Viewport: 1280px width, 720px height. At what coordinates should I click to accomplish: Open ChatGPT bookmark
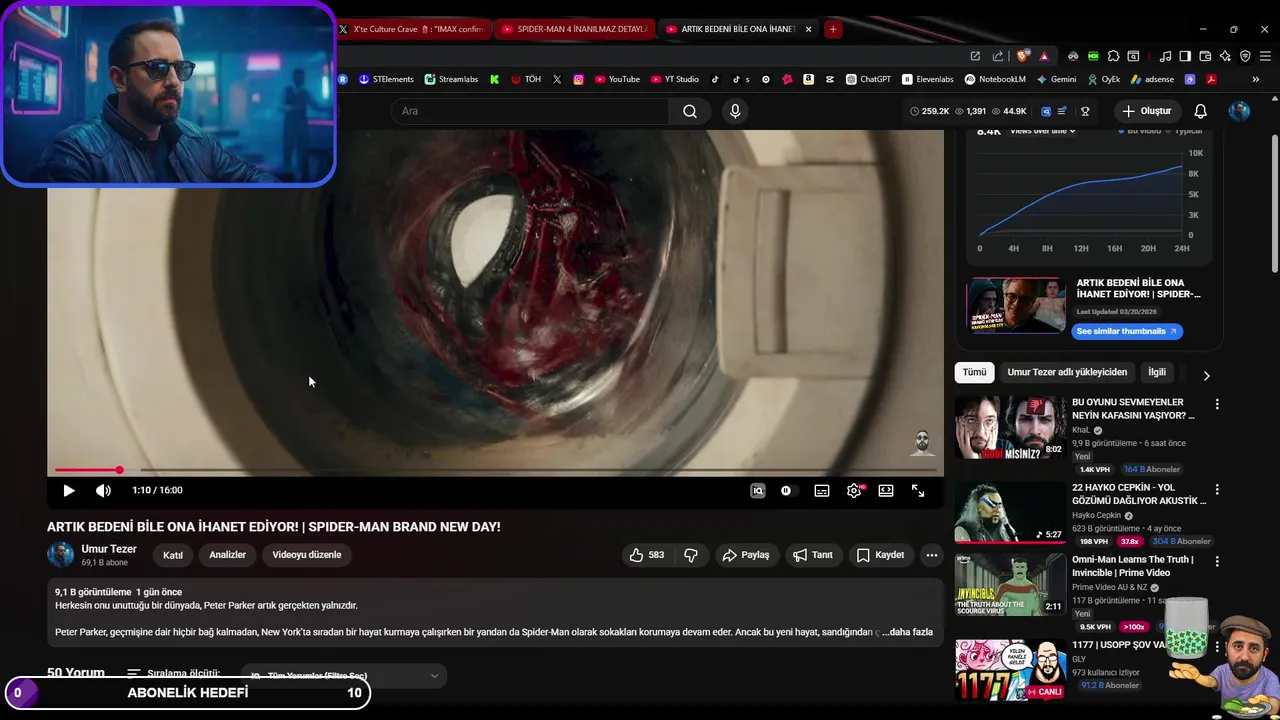click(868, 79)
